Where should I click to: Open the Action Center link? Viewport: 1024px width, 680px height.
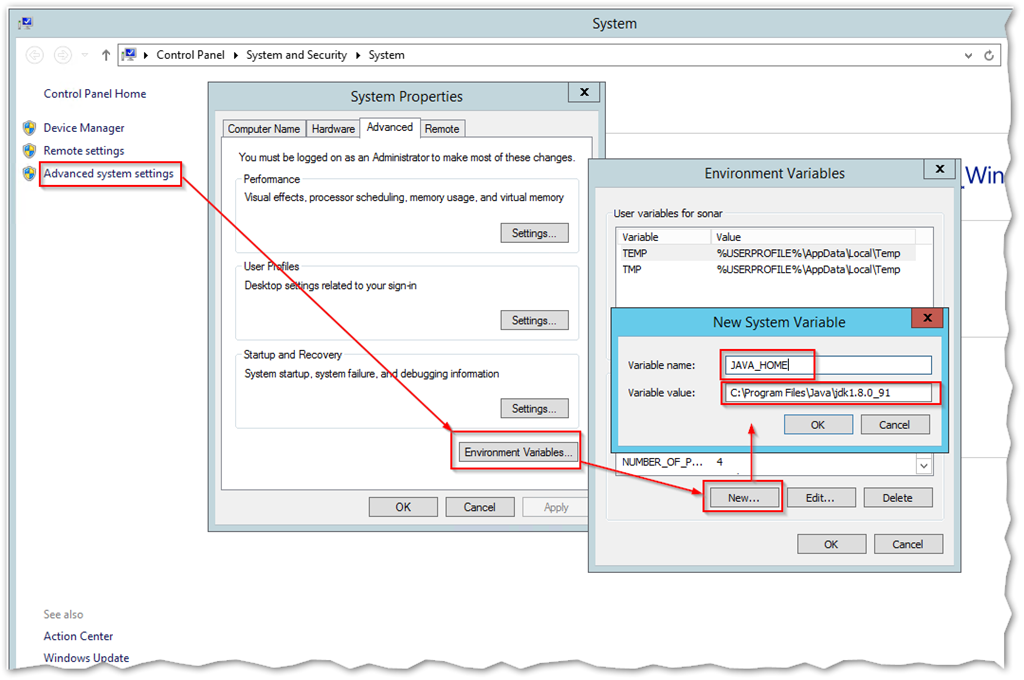[x=78, y=636]
